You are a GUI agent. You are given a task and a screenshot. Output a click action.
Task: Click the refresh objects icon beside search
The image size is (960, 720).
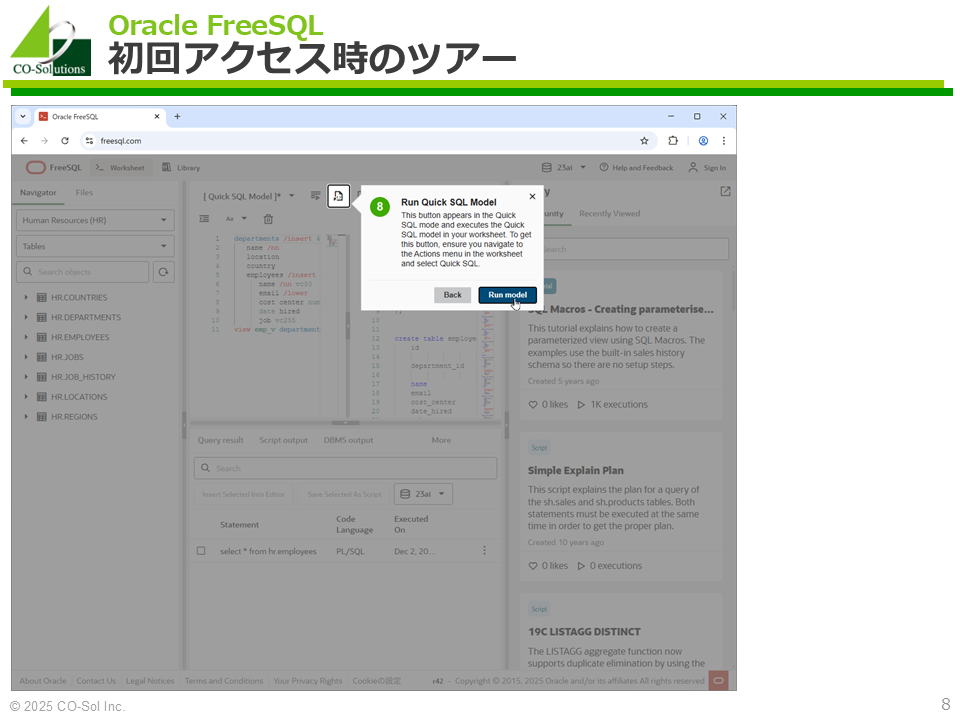point(163,272)
